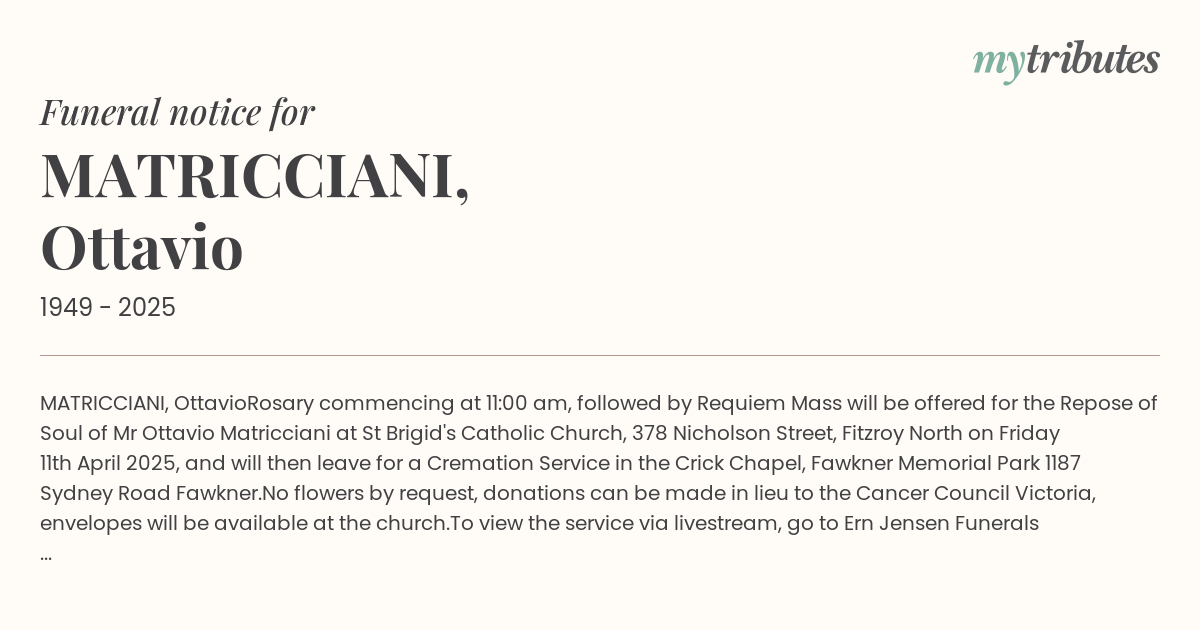Select the MATRICCIANI surname heading
Viewport: 1200px width, 630px height.
[254, 176]
